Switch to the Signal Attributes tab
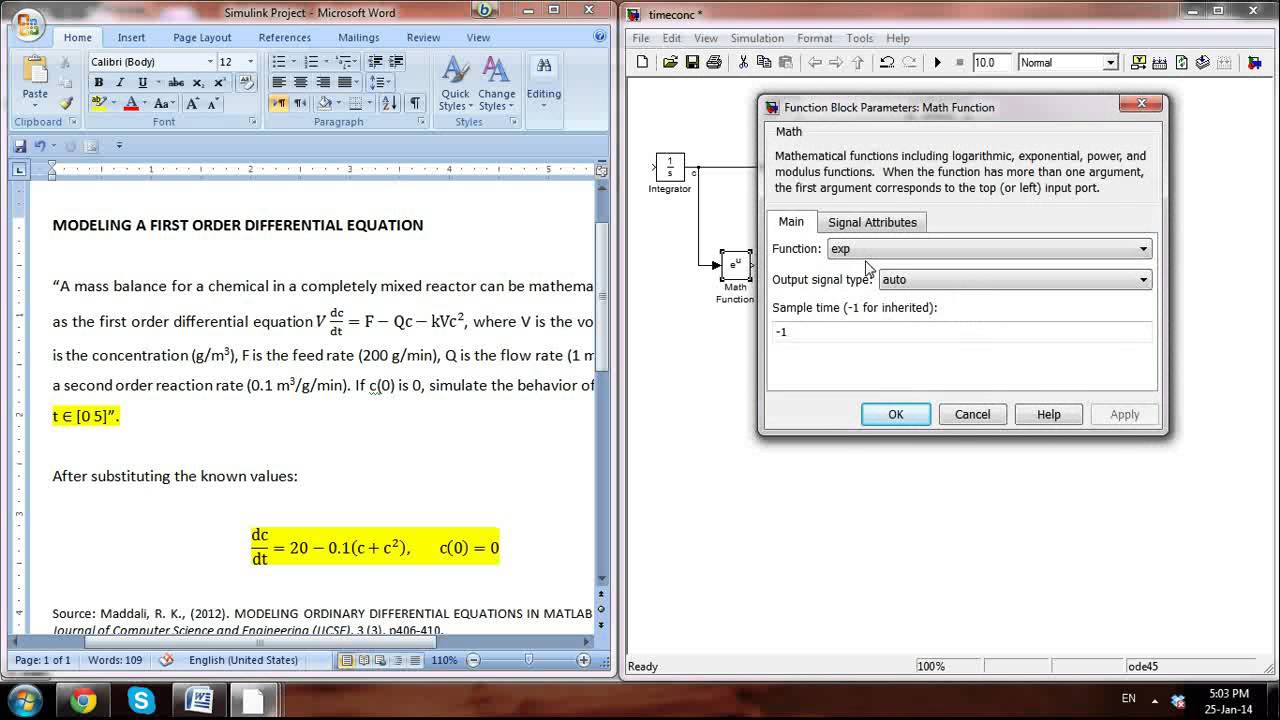Viewport: 1280px width, 720px height. 872,222
